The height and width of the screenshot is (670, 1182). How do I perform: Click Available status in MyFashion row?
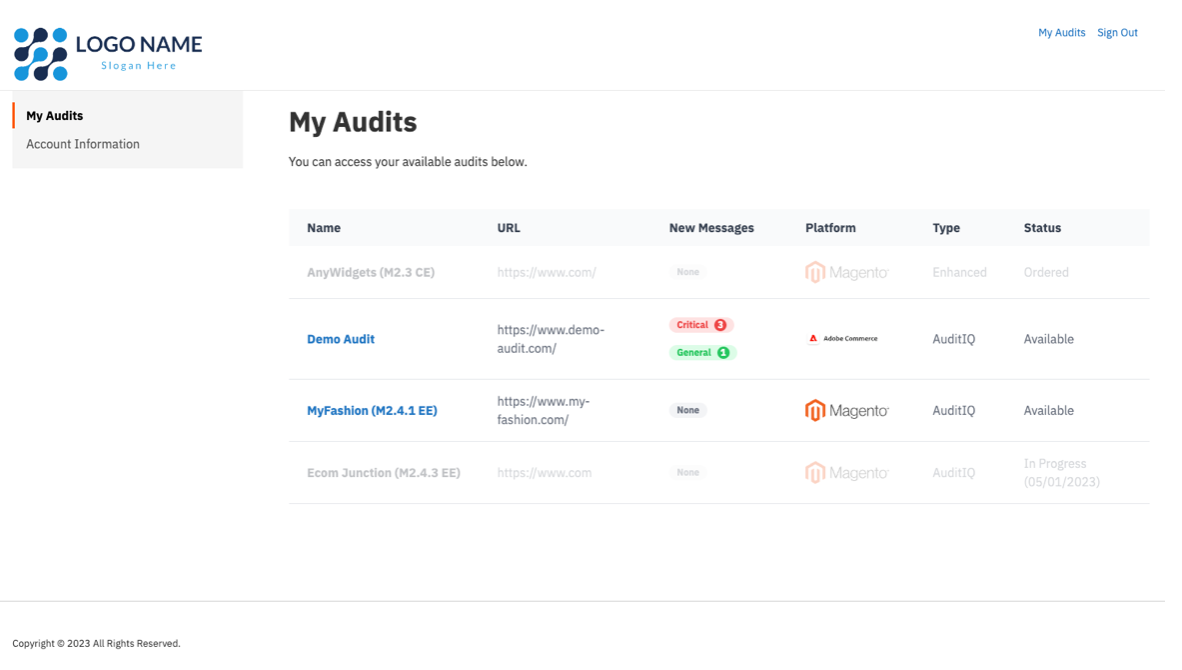[1049, 411]
